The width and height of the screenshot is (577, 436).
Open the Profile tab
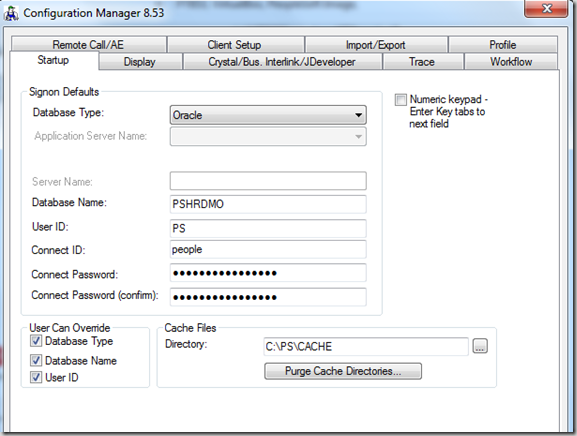coord(503,45)
